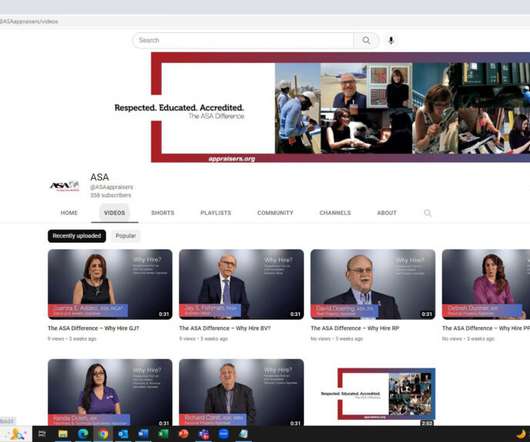Click the appraisers.org link on the channel banner
The height and width of the screenshot is (442, 530).
232,158
